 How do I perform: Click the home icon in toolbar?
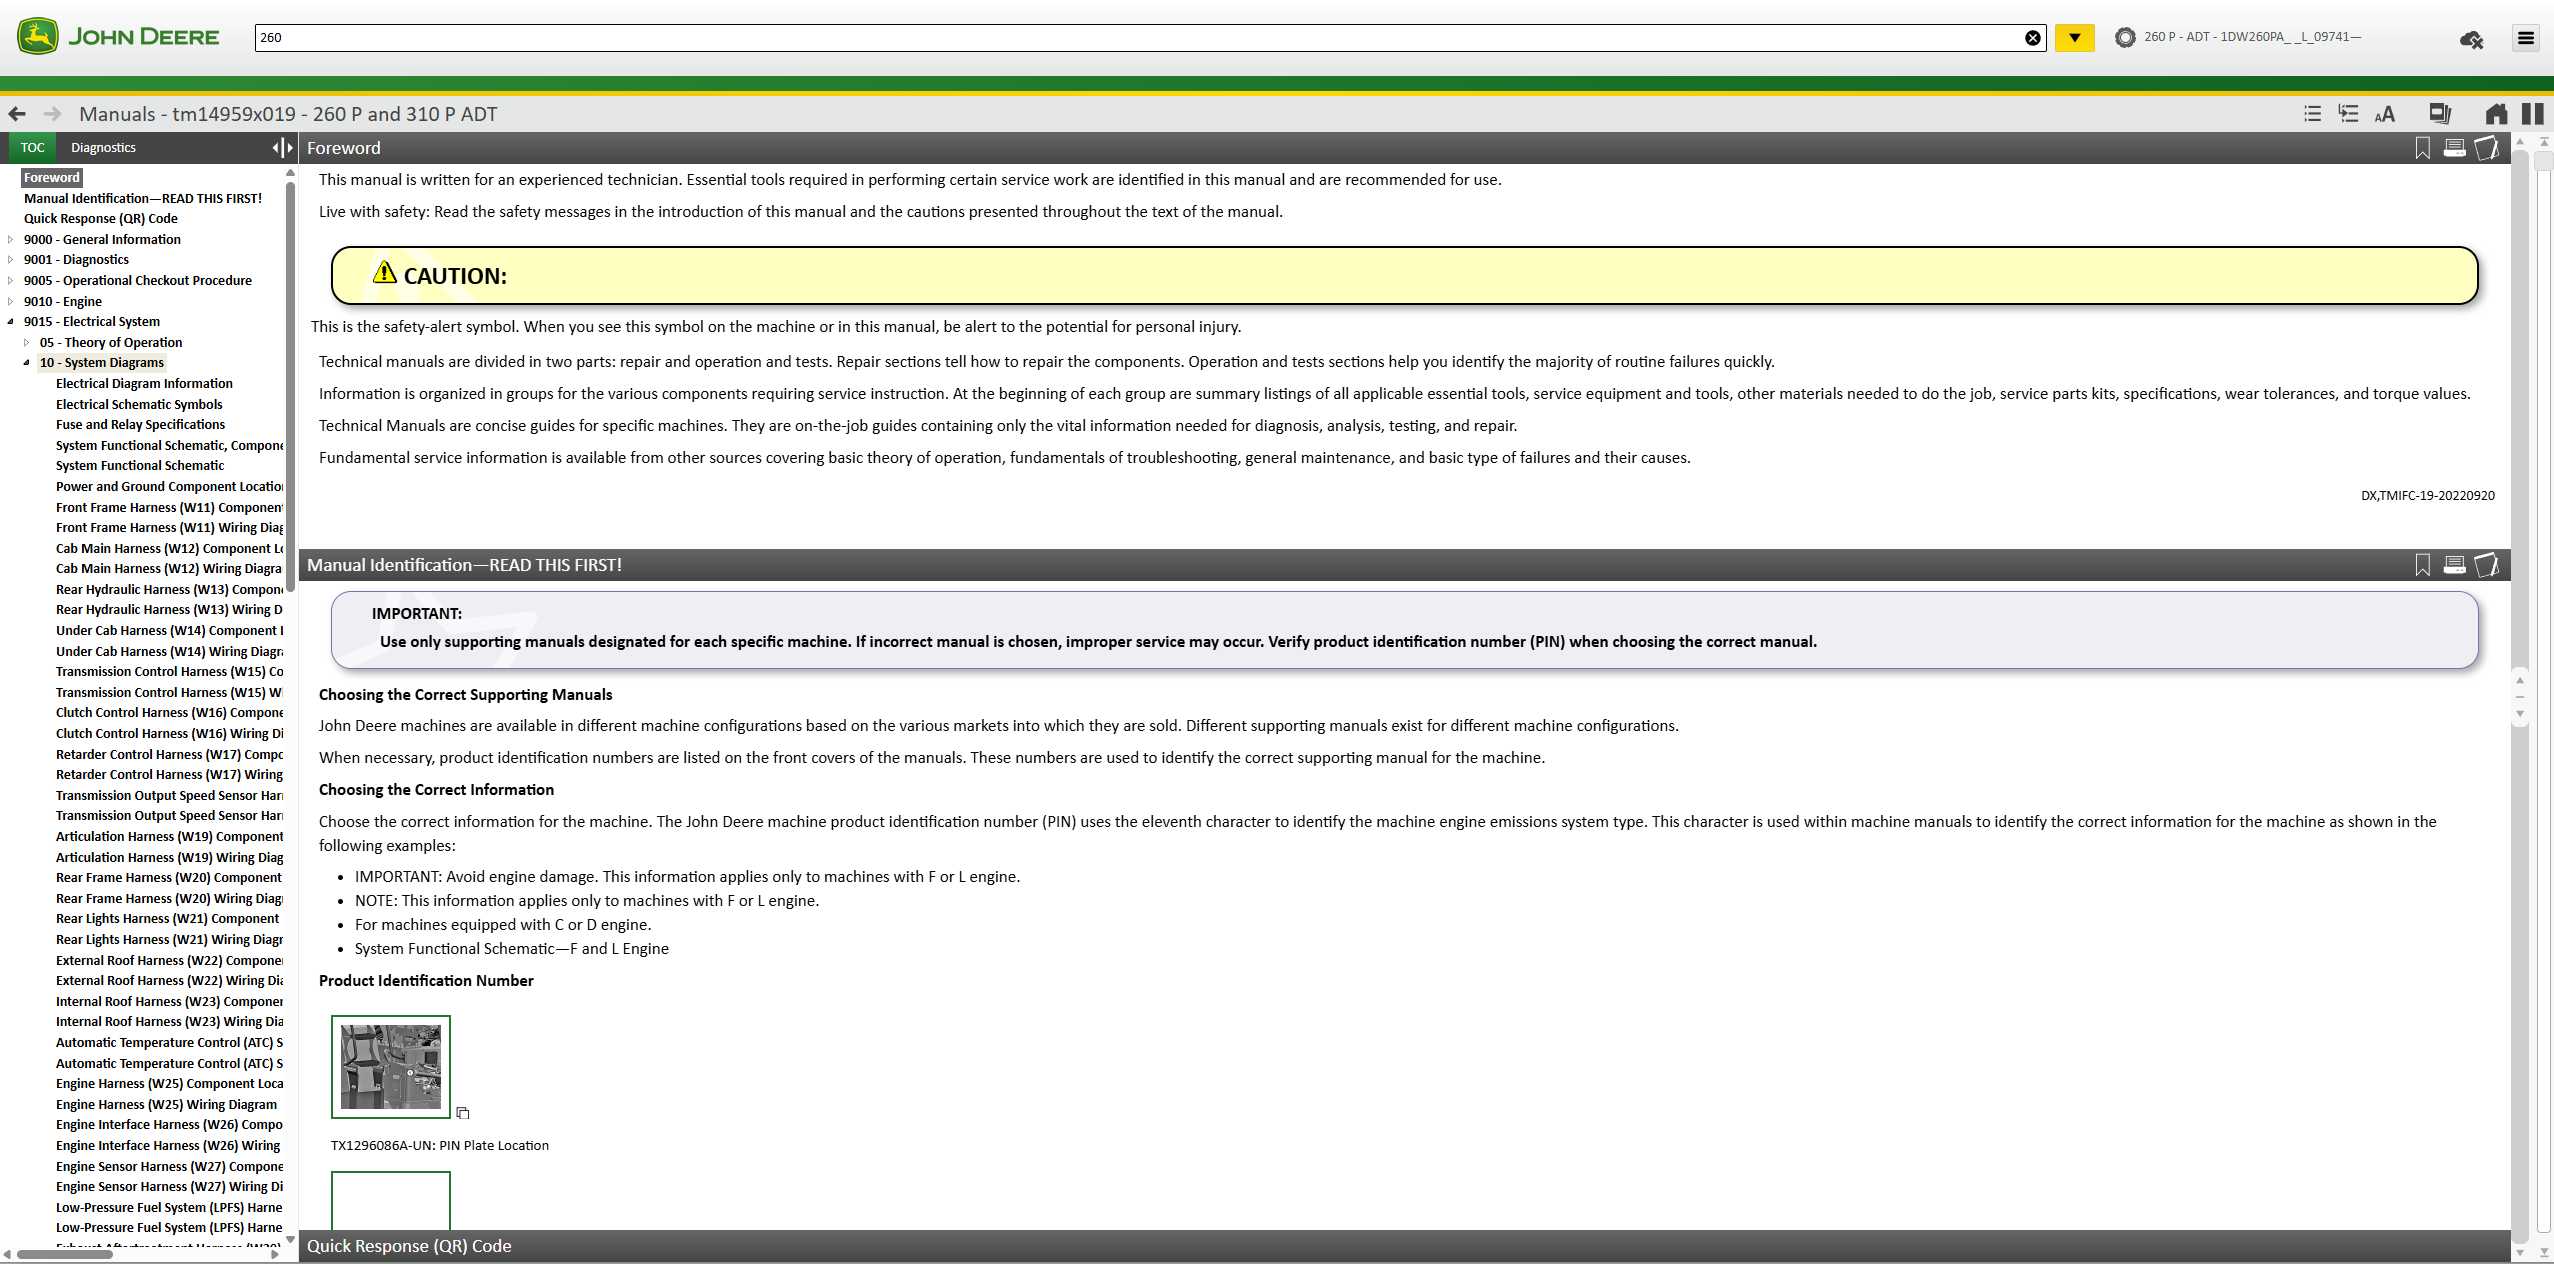tap(2496, 114)
